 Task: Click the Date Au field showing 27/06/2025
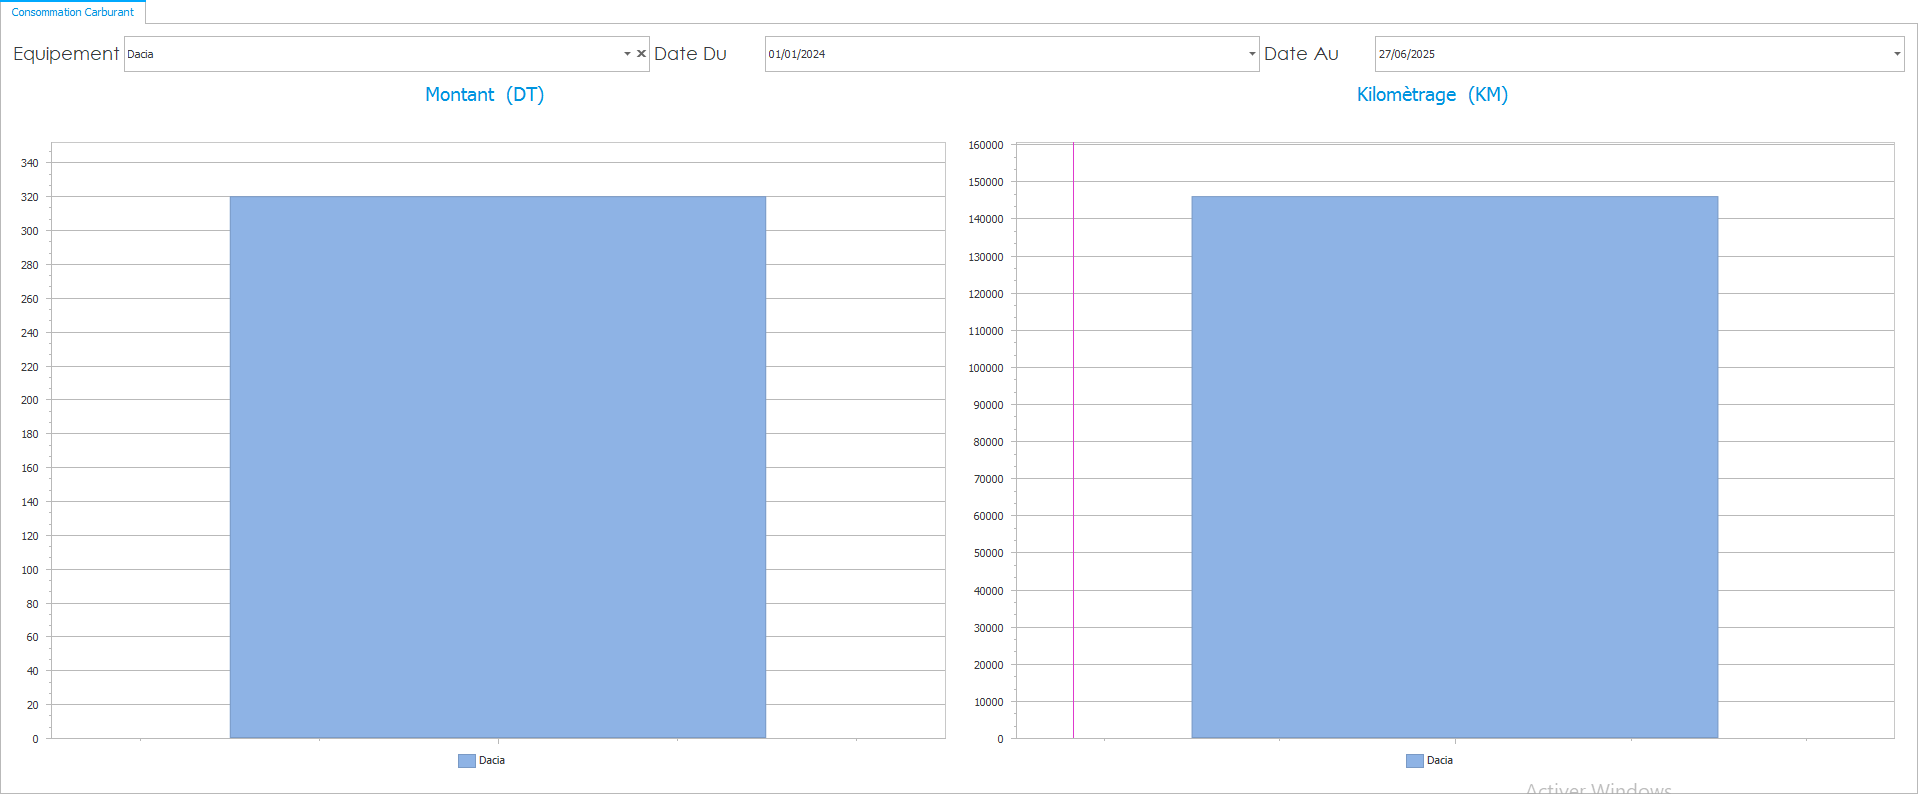click(1630, 54)
